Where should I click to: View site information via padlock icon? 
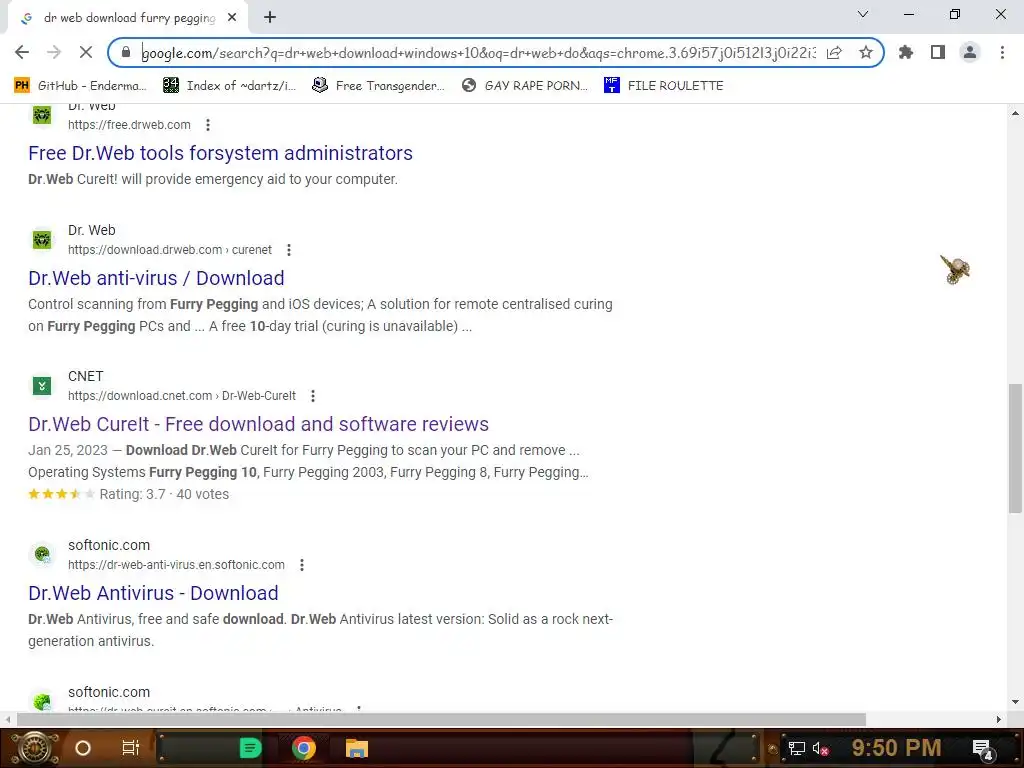[126, 52]
